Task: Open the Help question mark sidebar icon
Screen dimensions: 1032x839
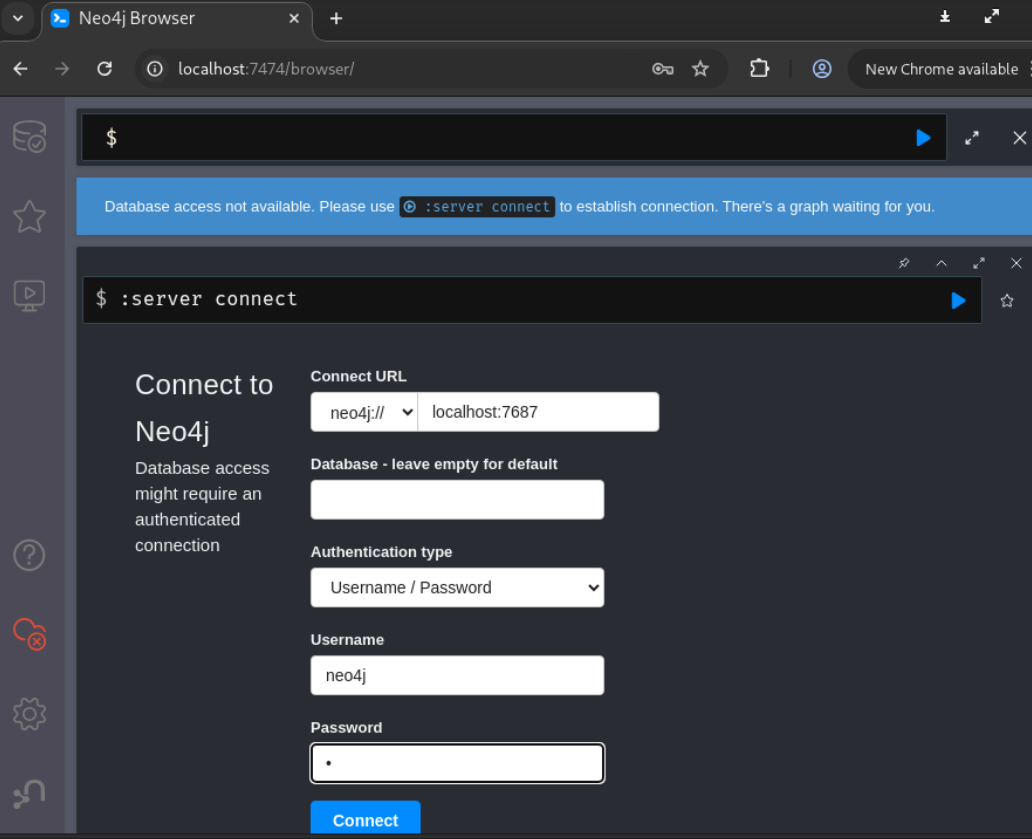Action: [30, 555]
